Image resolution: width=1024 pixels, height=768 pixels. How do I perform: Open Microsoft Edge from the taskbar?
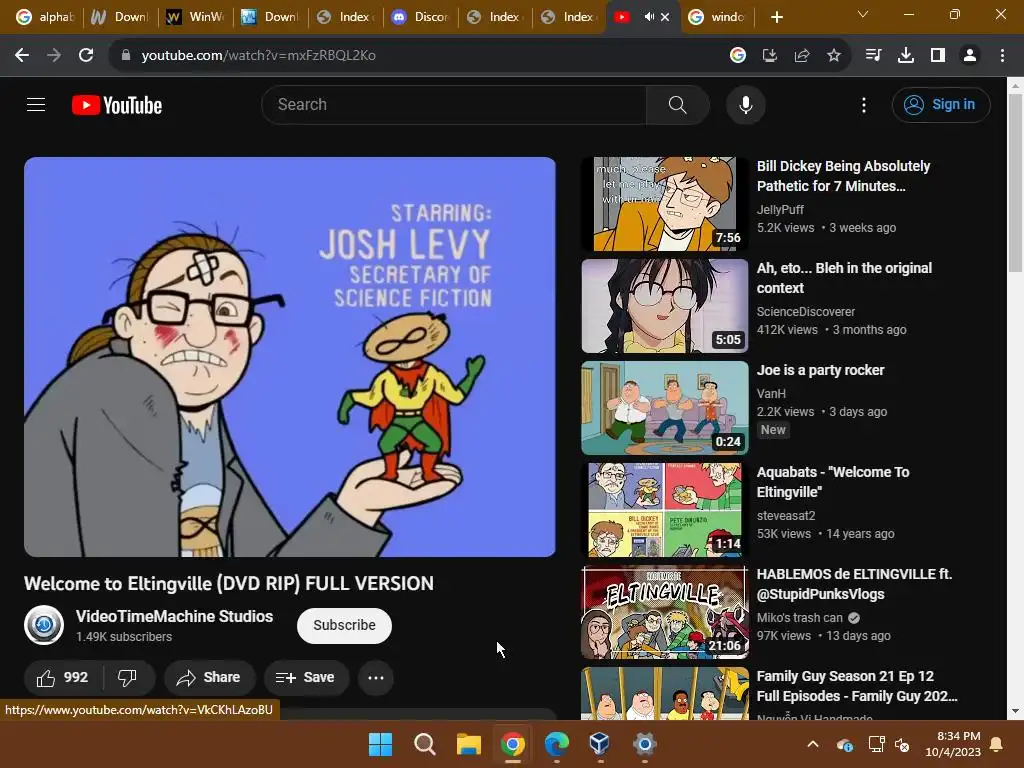coord(556,744)
